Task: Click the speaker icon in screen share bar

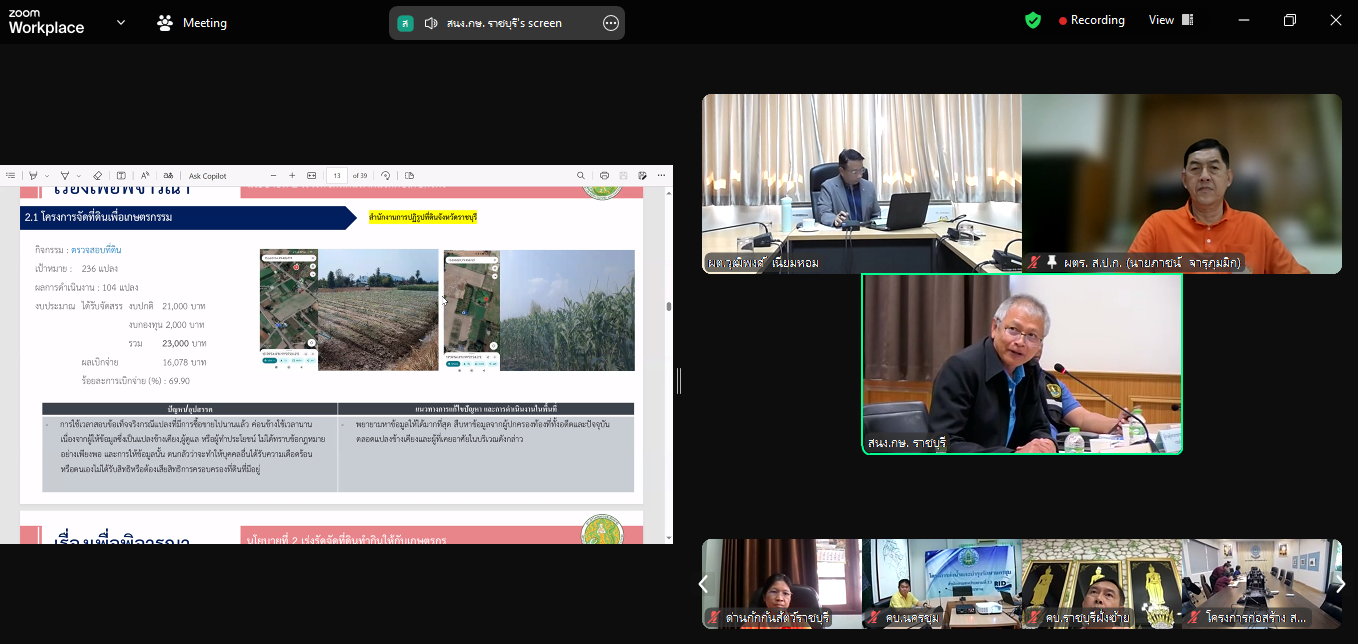Action: 431,23
